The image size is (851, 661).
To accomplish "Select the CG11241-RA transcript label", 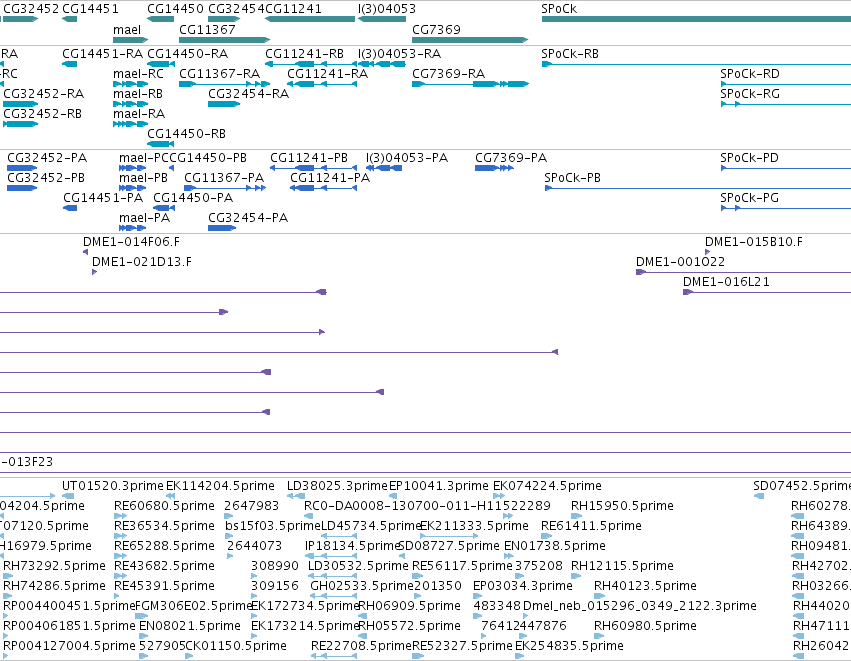I will (327, 74).
